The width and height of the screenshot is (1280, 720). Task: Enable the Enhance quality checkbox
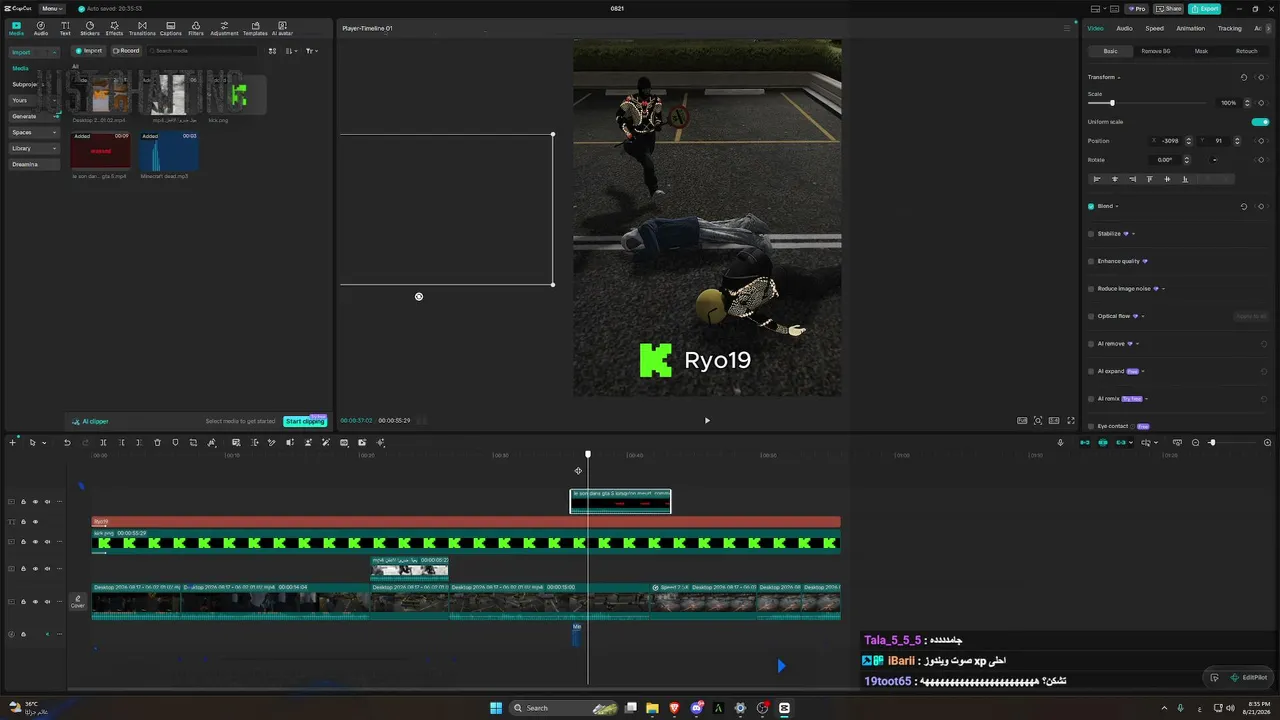pos(1091,261)
